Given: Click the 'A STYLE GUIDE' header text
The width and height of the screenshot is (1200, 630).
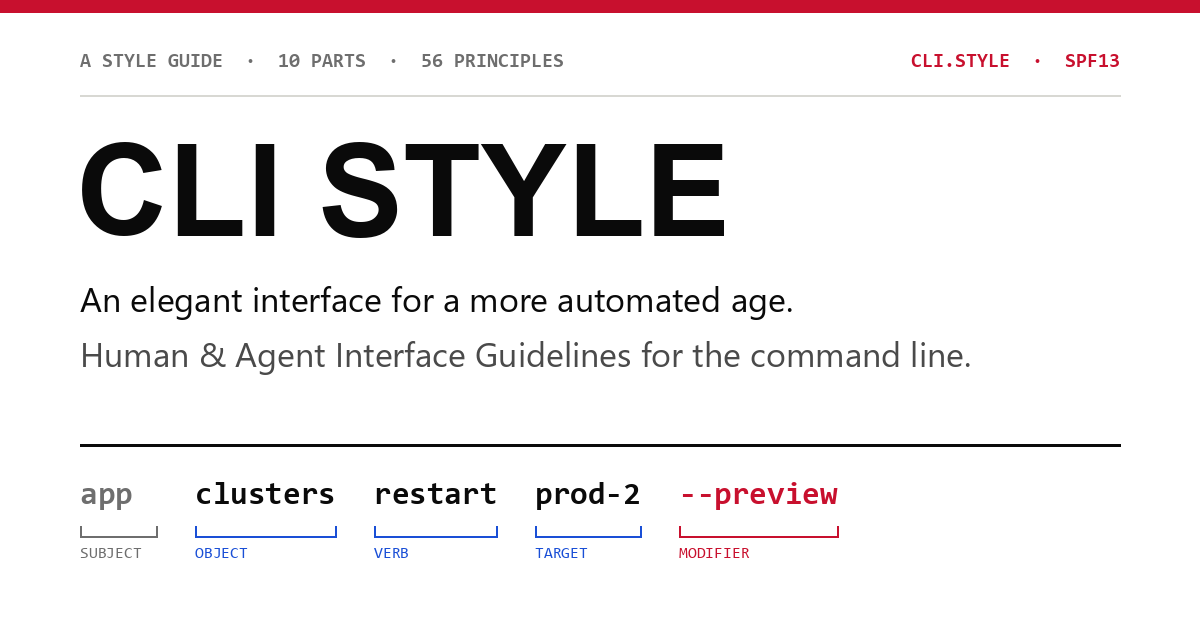Looking at the screenshot, I should [151, 61].
